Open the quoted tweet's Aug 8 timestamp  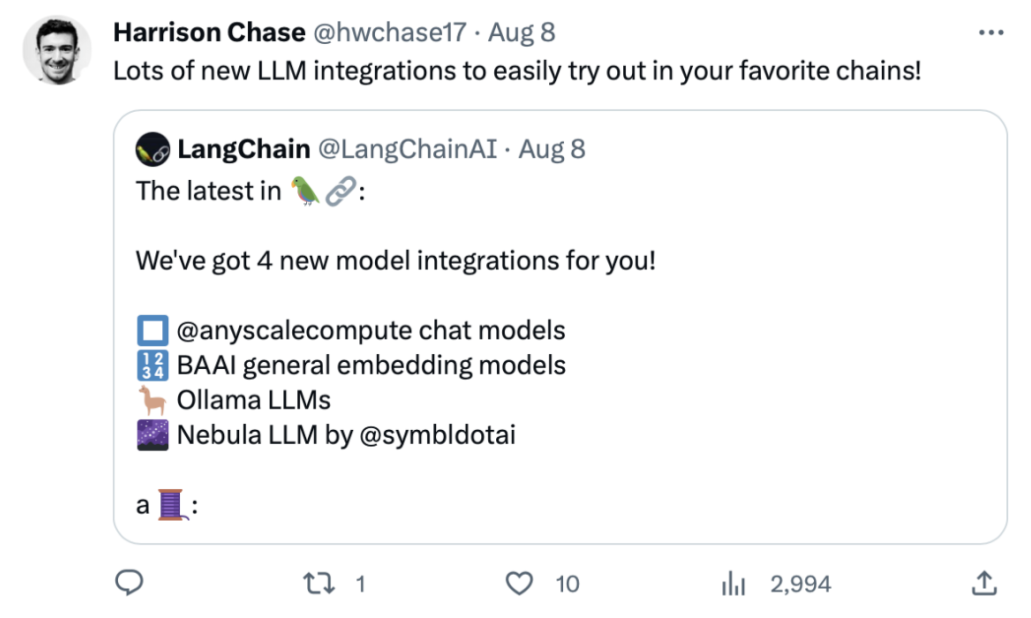552,149
